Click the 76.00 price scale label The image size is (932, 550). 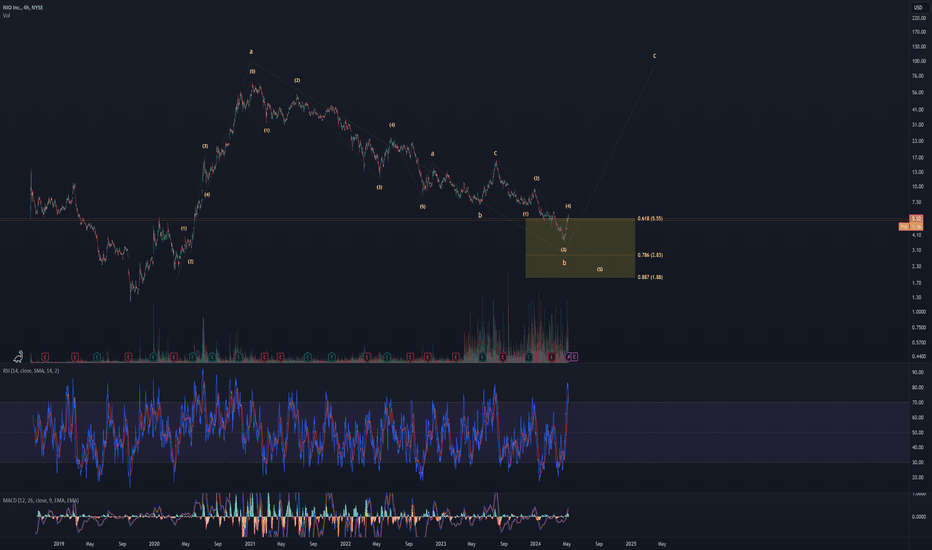click(x=918, y=76)
